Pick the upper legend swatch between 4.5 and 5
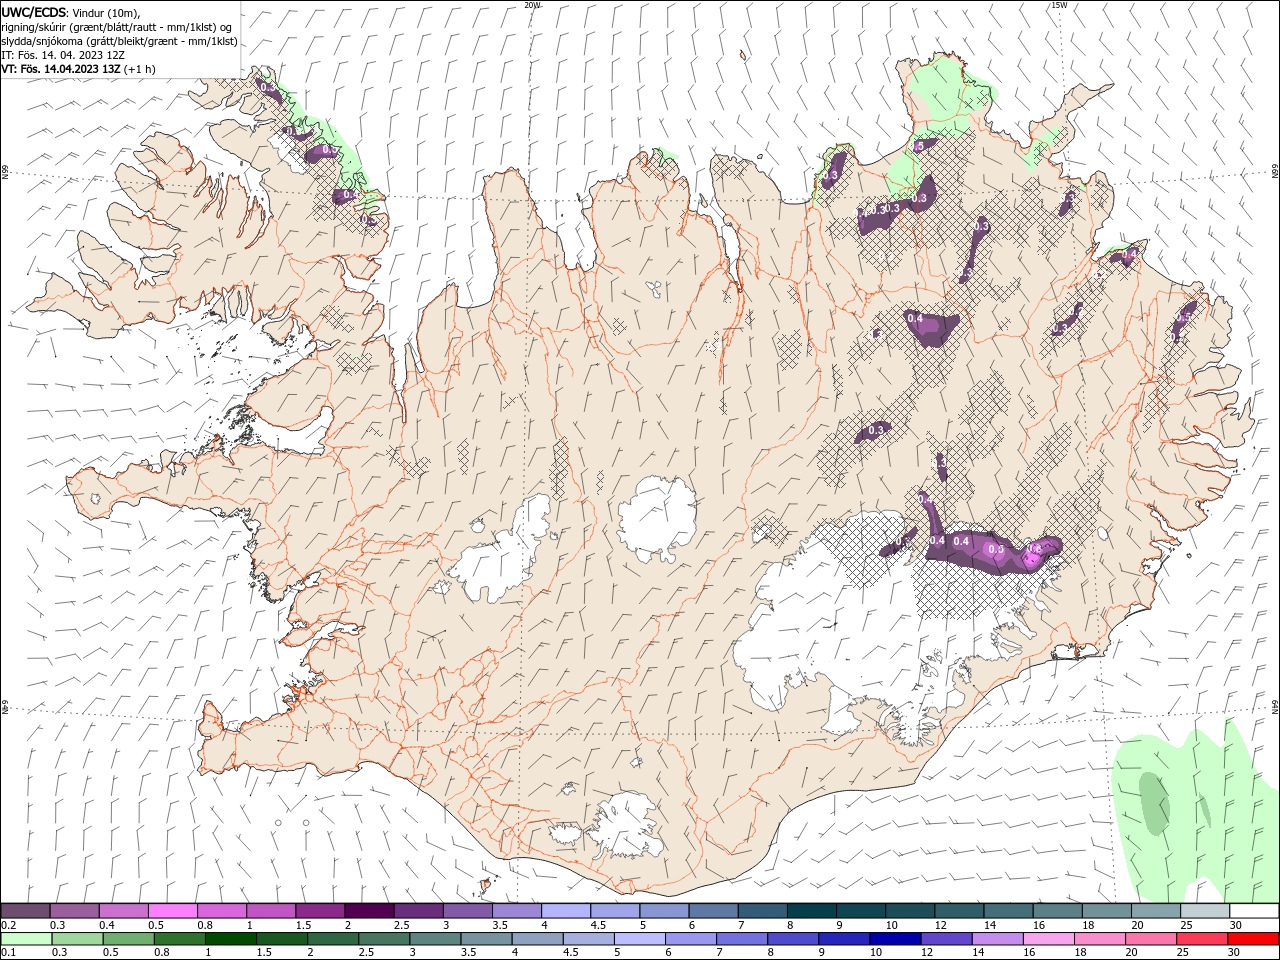This screenshot has width=1280, height=960. pyautogui.click(x=614, y=911)
